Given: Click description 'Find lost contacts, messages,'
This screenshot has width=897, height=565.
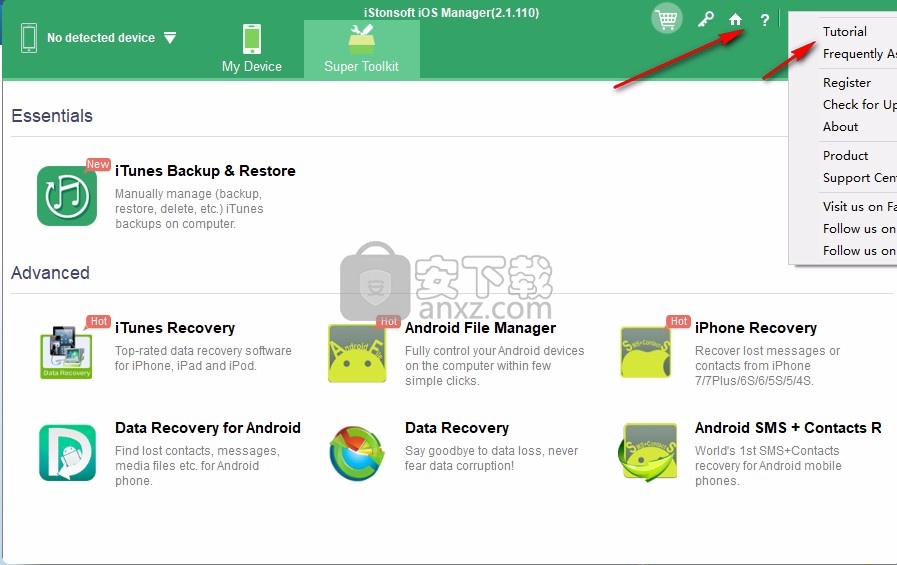Looking at the screenshot, I should [197, 451].
